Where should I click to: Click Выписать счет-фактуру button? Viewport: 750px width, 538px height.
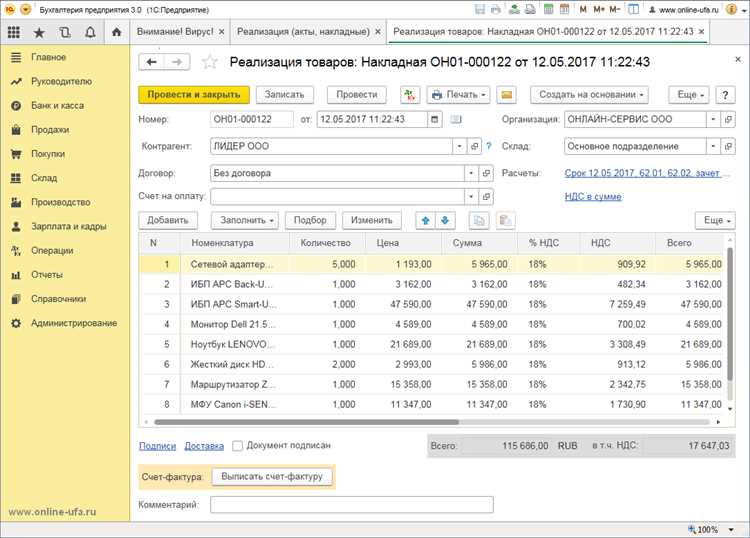[272, 477]
